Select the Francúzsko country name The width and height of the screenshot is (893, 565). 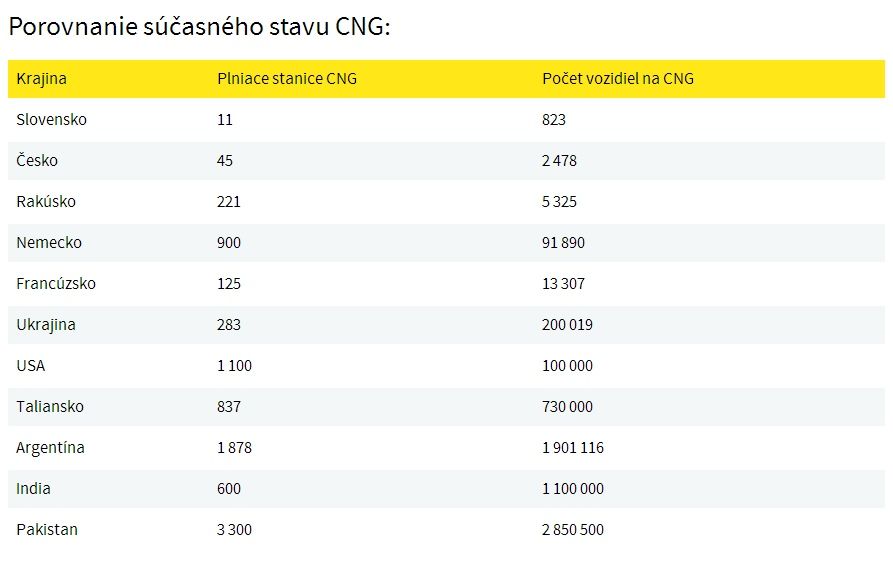click(56, 284)
